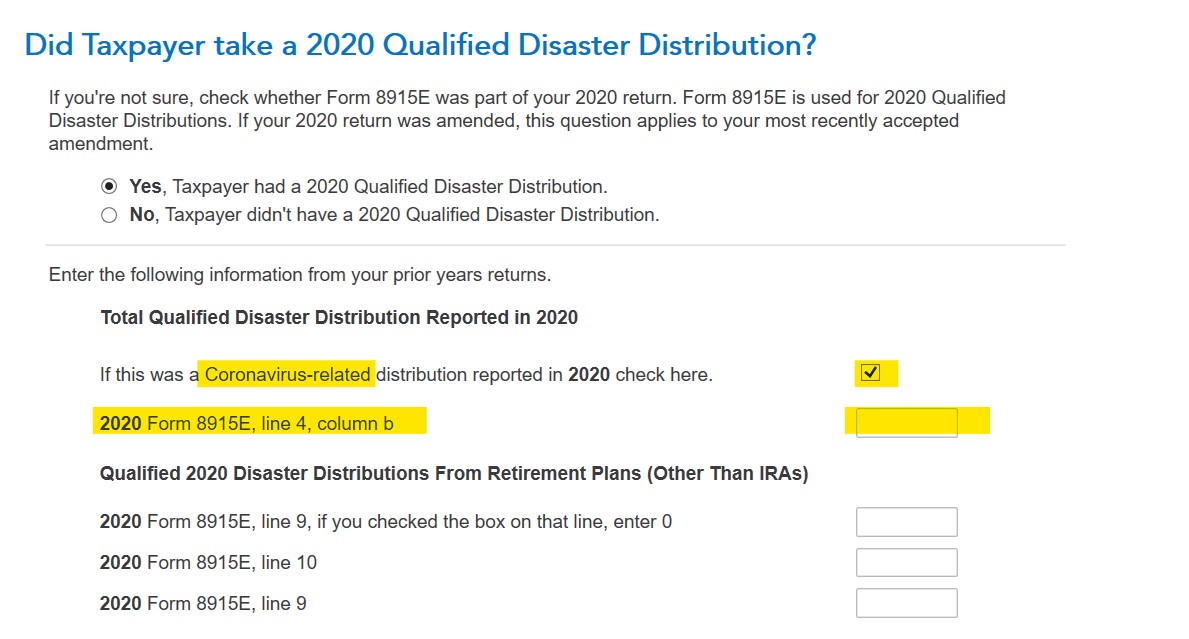Image resolution: width=1189 pixels, height=639 pixels.
Task: Click the bottom '2020 Form 8915E, line 9' label
Action: (x=203, y=604)
